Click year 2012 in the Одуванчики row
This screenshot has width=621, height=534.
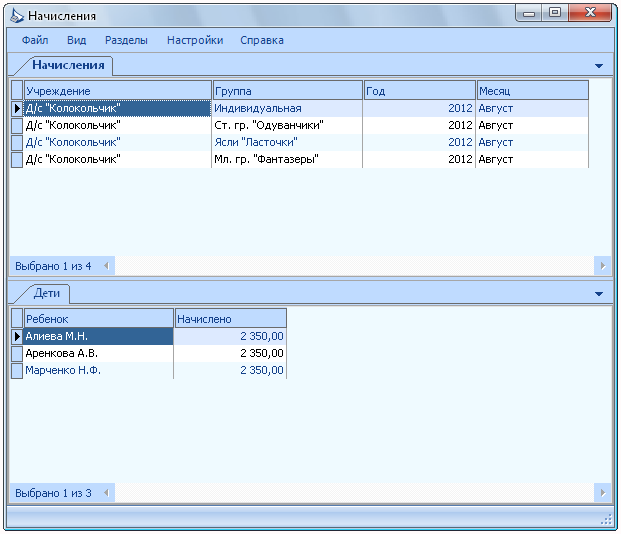point(419,125)
